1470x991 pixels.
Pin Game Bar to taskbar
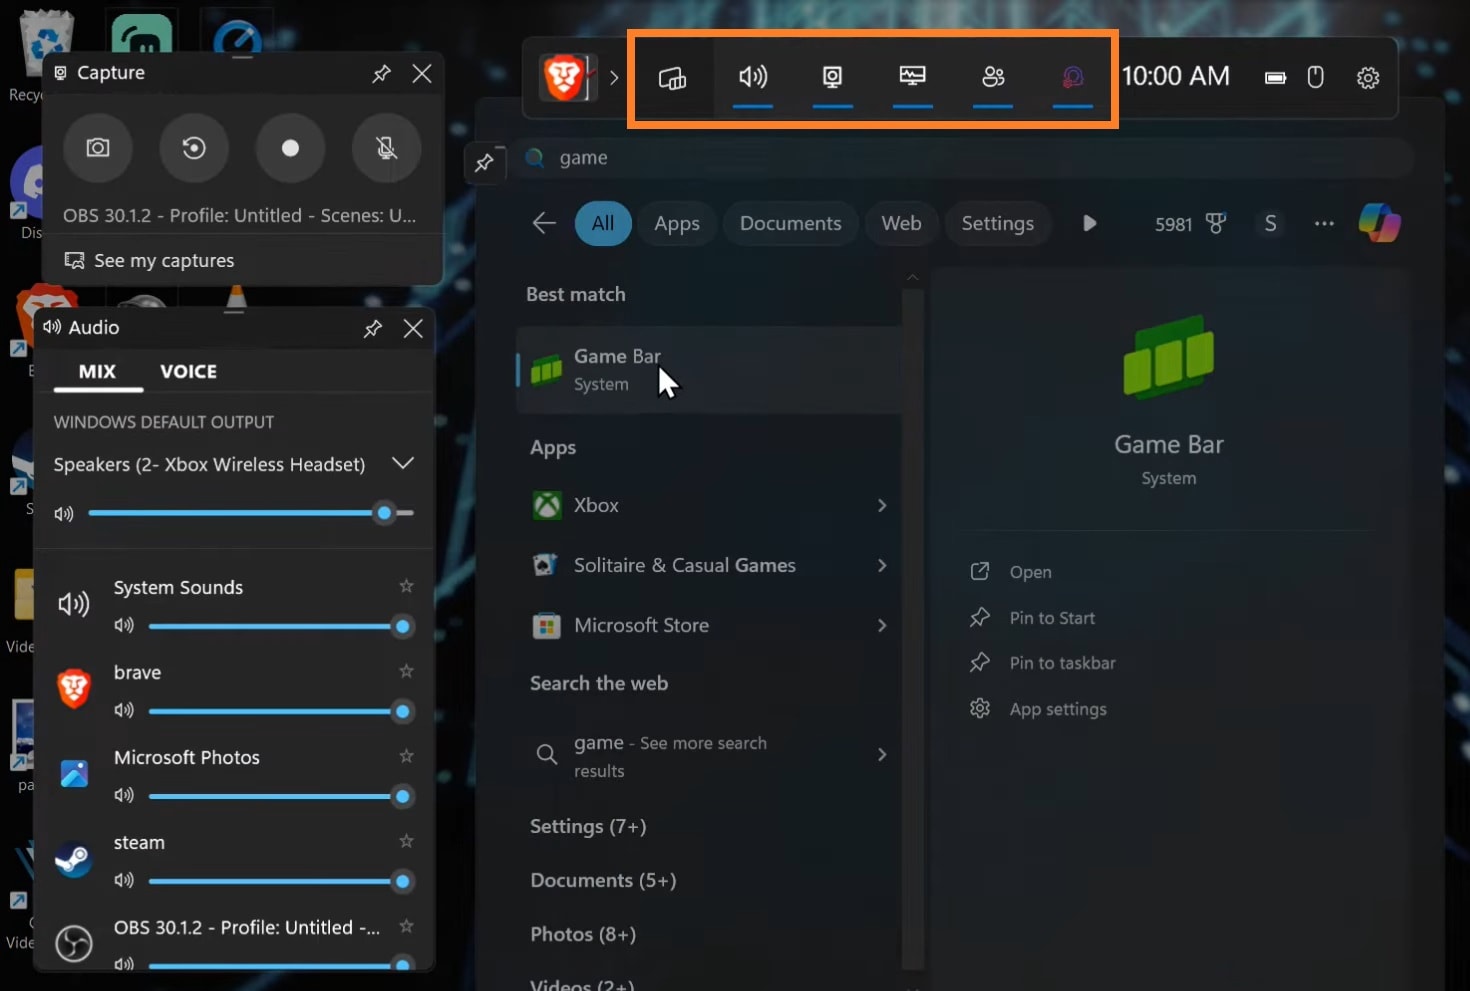(1042, 663)
